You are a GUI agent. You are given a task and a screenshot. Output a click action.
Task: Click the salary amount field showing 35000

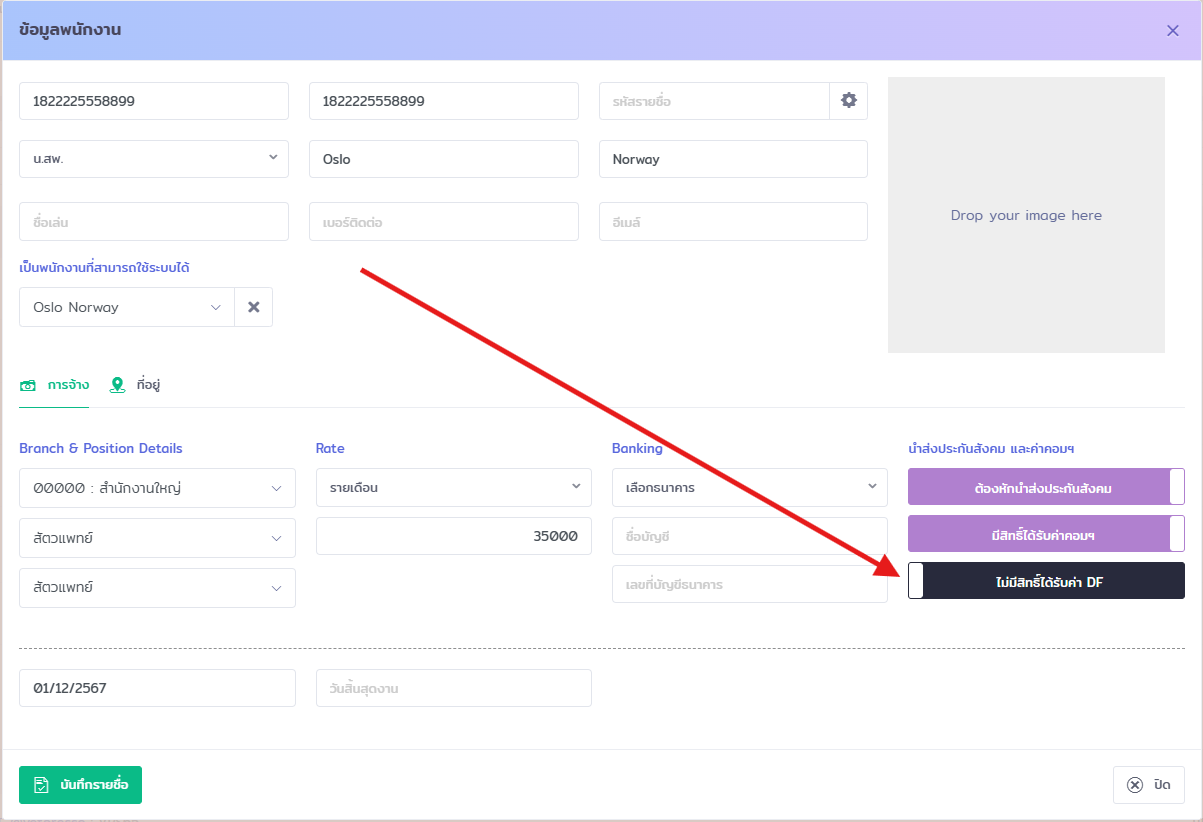tap(453, 536)
